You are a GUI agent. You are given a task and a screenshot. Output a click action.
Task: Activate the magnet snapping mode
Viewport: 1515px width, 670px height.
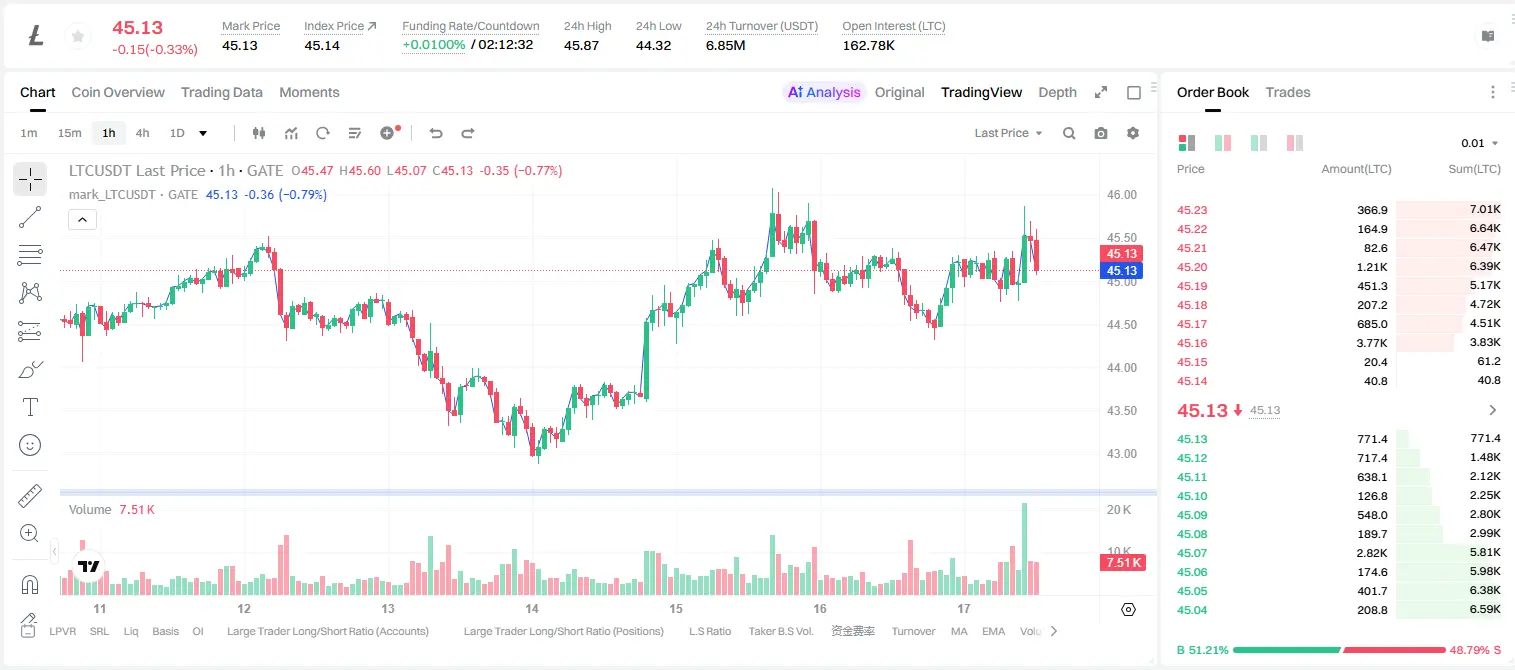click(x=30, y=584)
